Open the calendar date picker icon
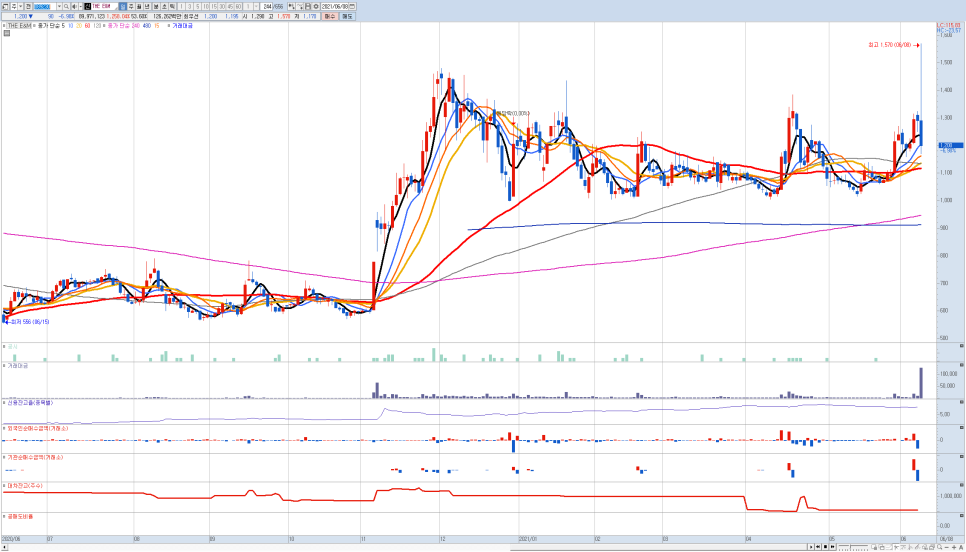This screenshot has width=966, height=552. pyautogui.click(x=352, y=6)
